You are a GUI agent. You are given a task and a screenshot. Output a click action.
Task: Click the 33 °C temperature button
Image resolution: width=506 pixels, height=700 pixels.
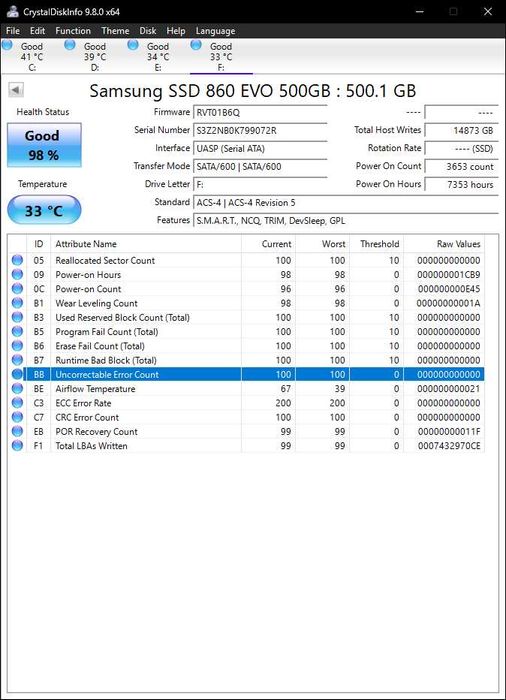pos(44,210)
